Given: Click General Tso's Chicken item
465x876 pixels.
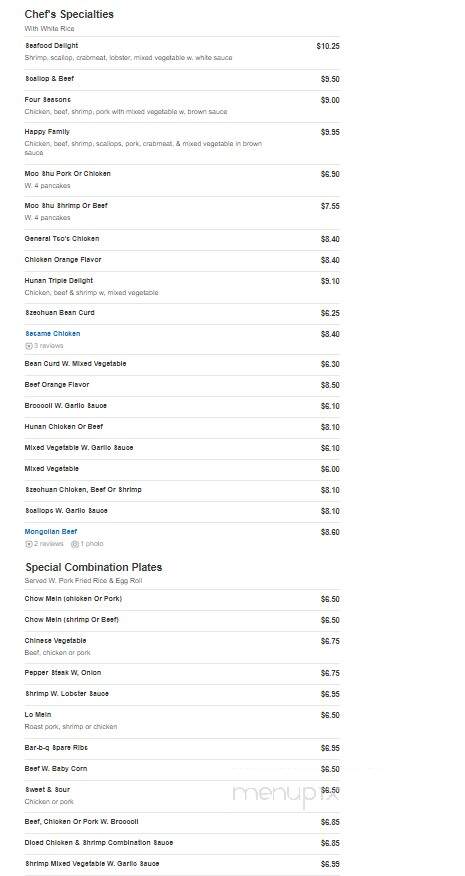Looking at the screenshot, I should pyautogui.click(x=62, y=239).
